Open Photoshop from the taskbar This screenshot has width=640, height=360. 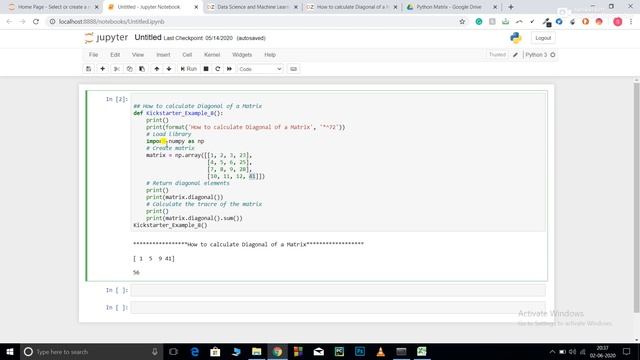tap(360, 351)
